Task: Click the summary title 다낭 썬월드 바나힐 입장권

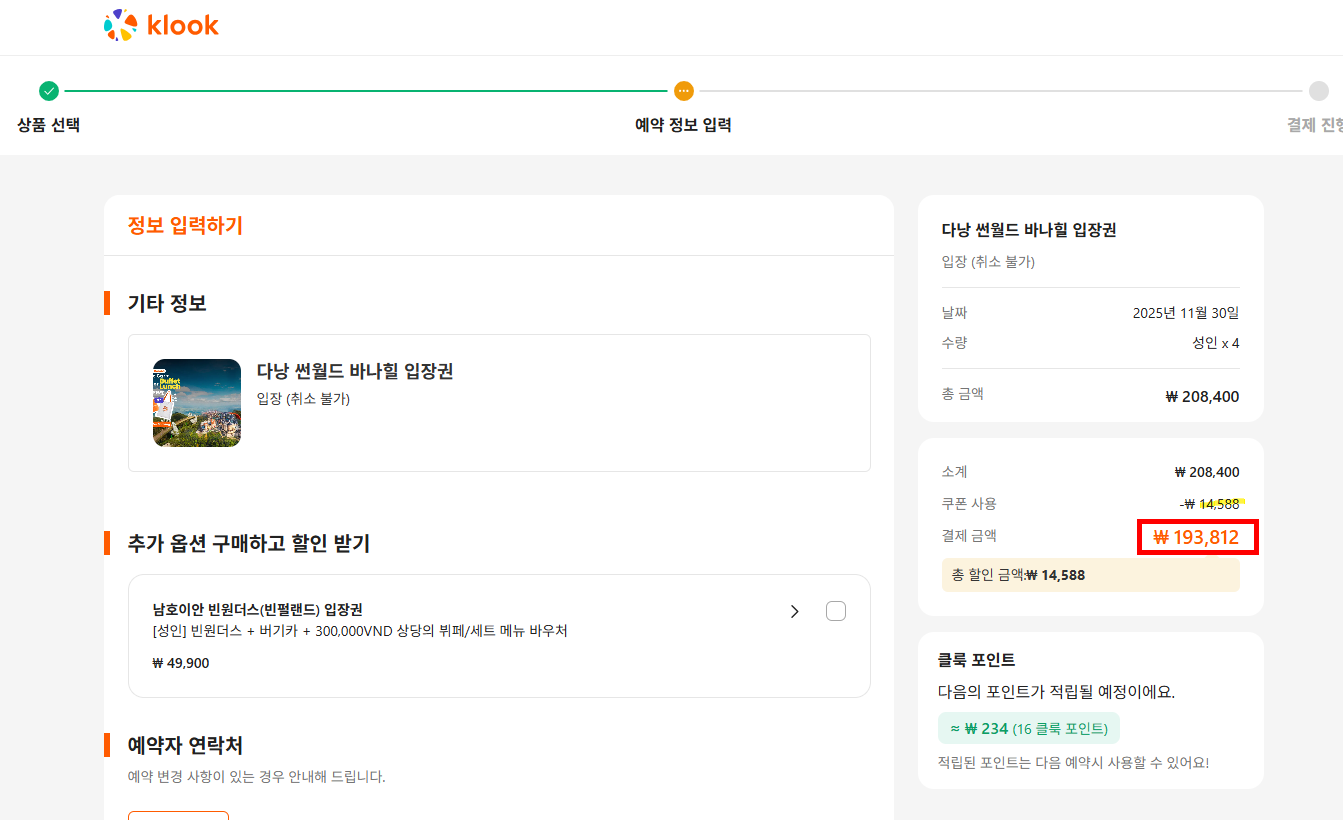Action: [1029, 230]
